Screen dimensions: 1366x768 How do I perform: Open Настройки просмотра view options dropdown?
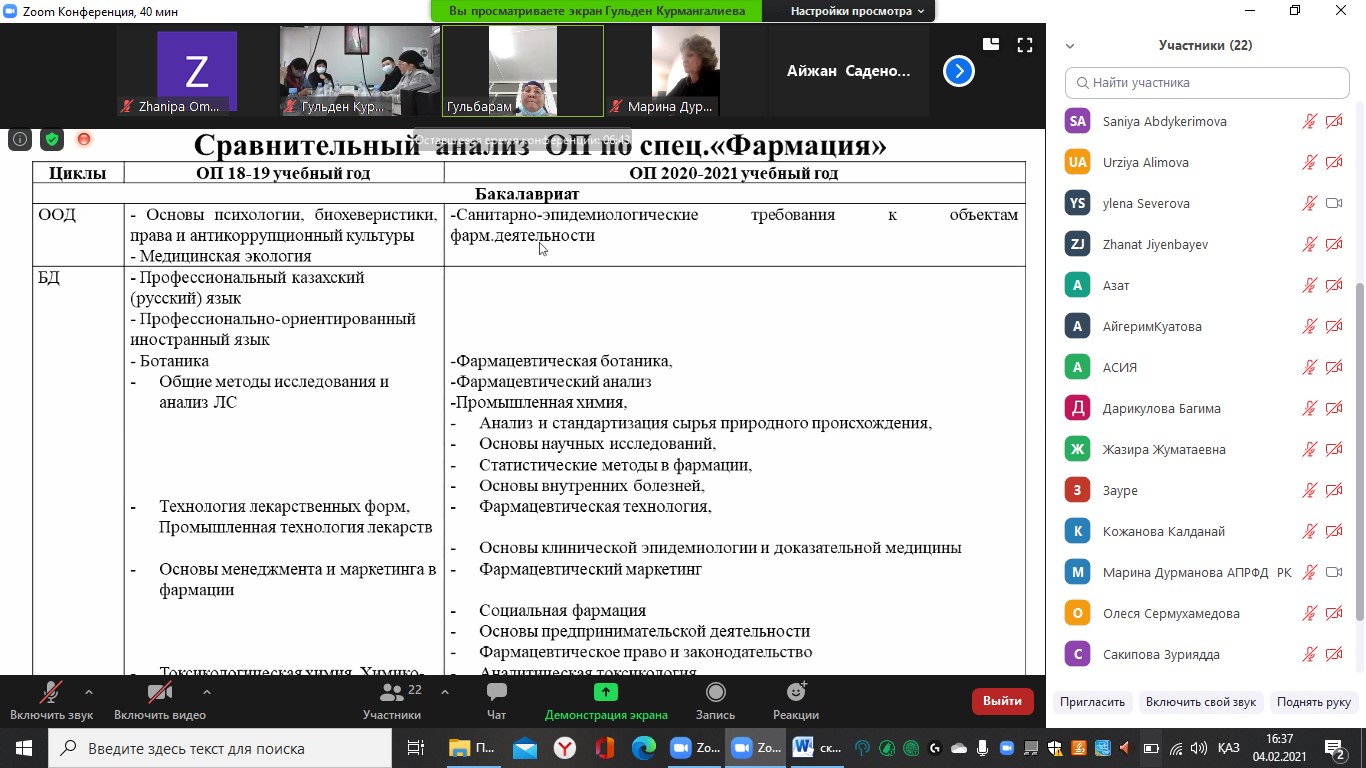point(856,11)
